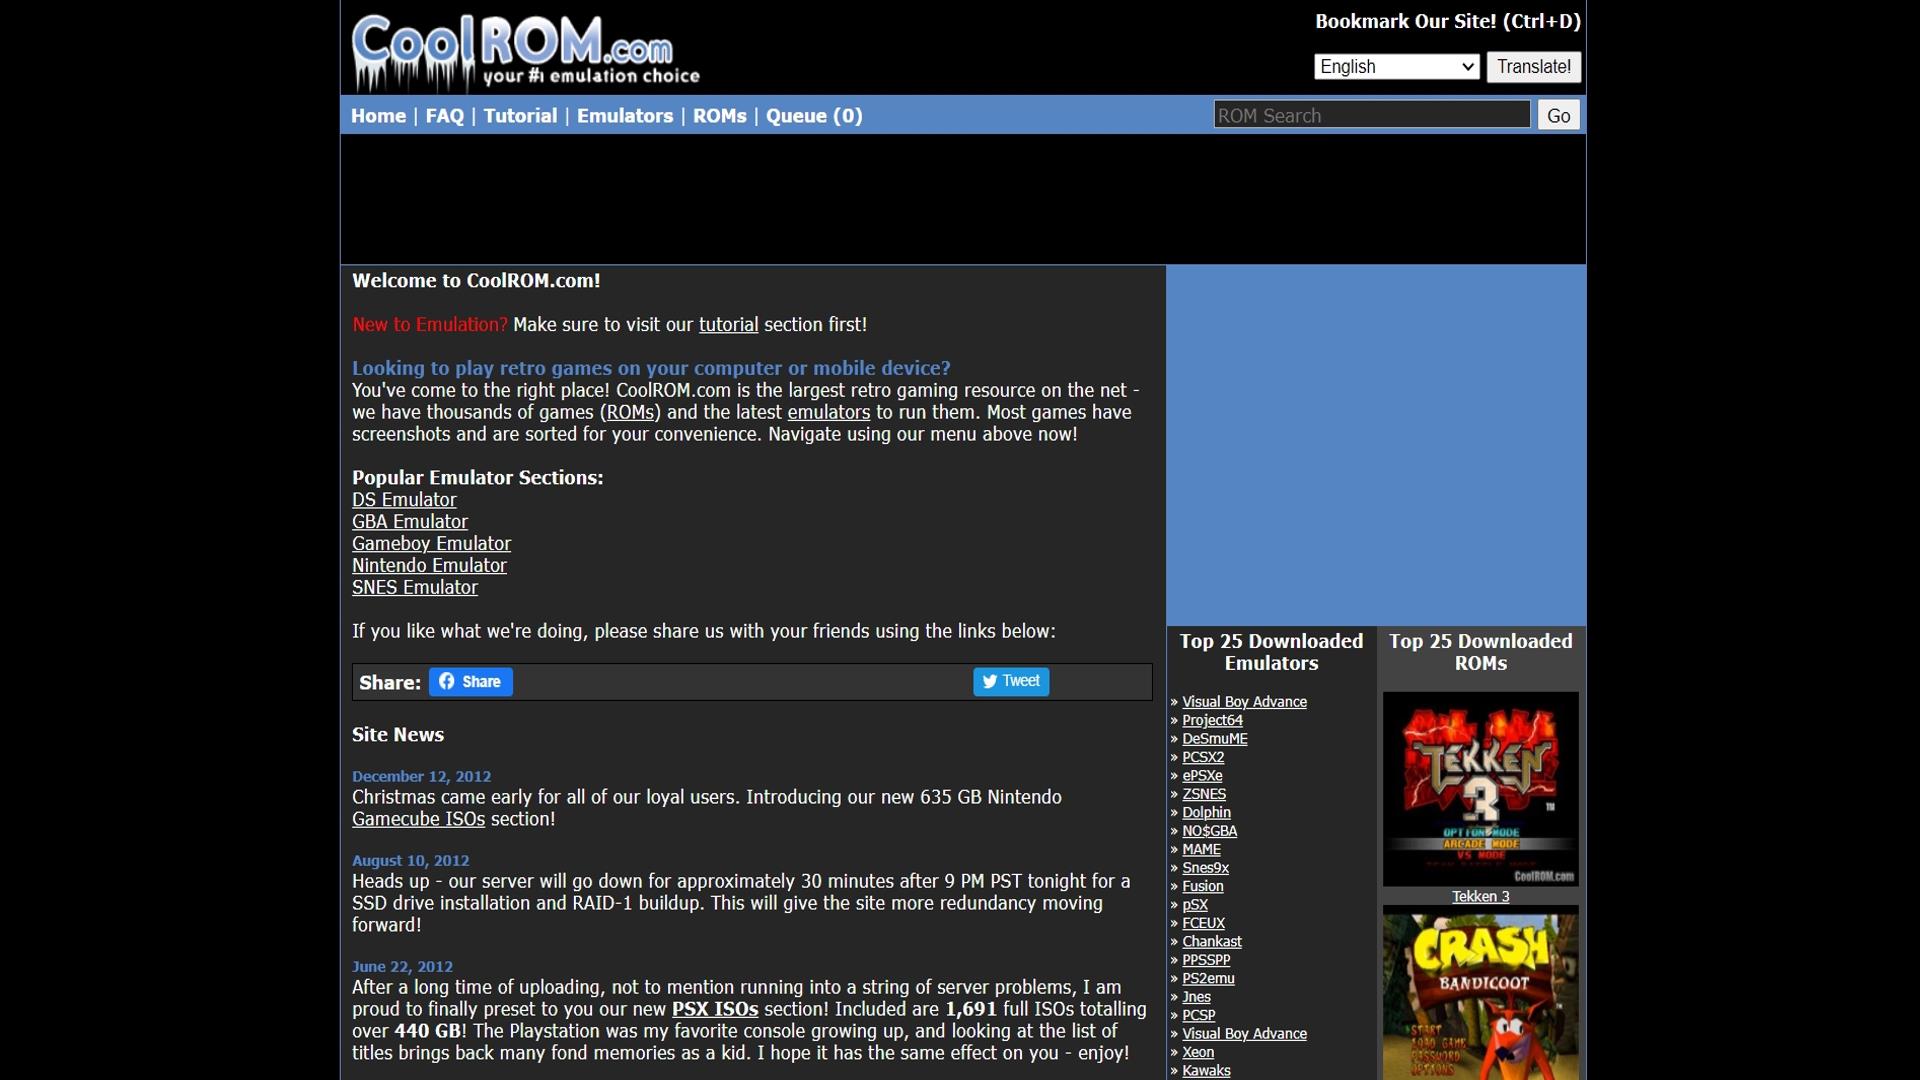
Task: Open the DS Emulator link
Action: 404,500
